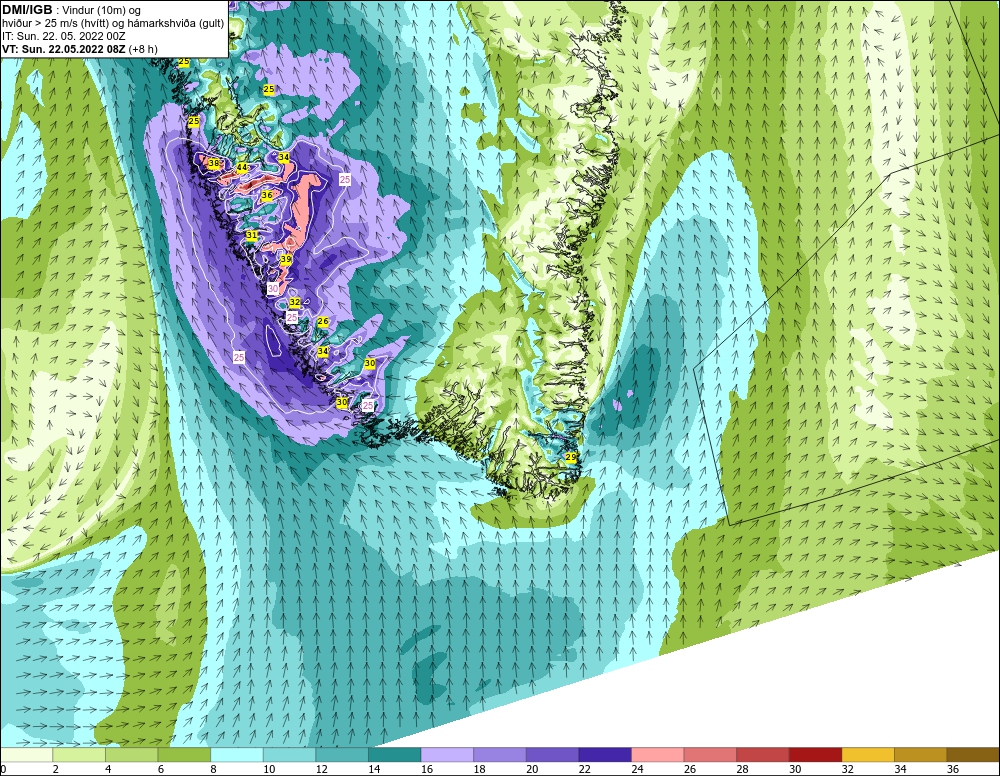
Task: Click the yellow gust label 36 on the map
Action: [x=267, y=195]
